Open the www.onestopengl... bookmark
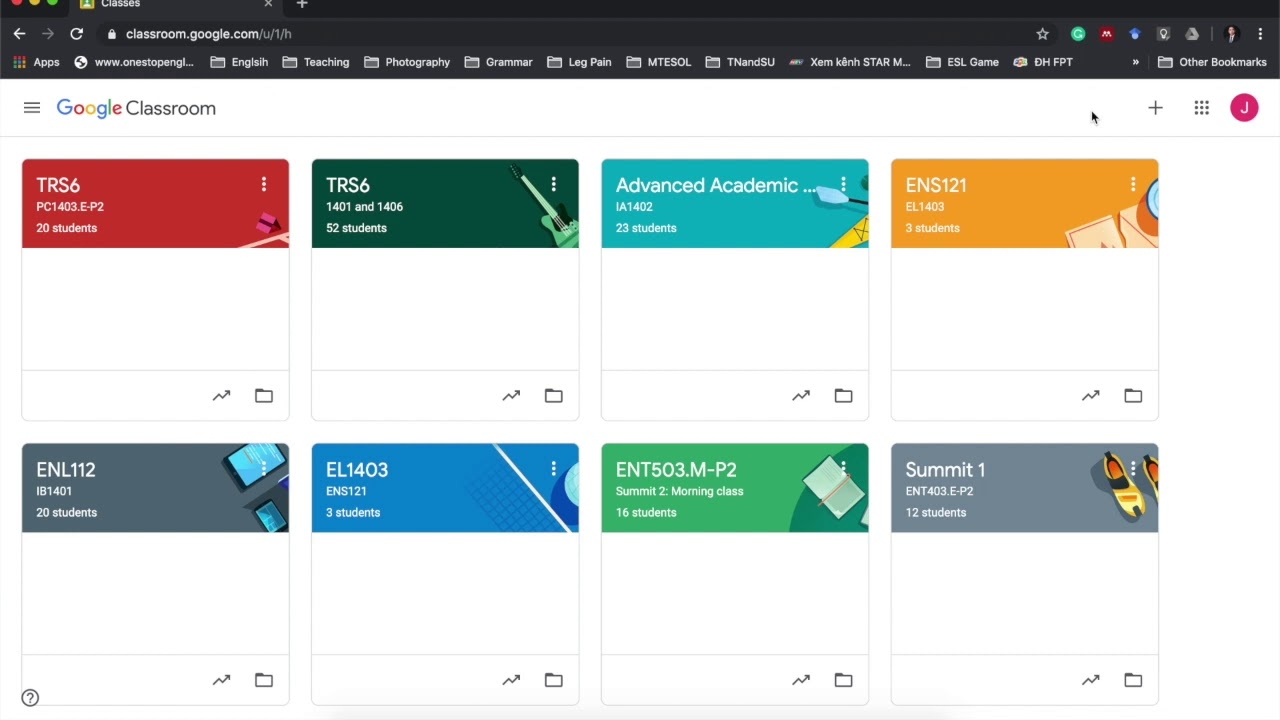The height and width of the screenshot is (720, 1280). [134, 62]
